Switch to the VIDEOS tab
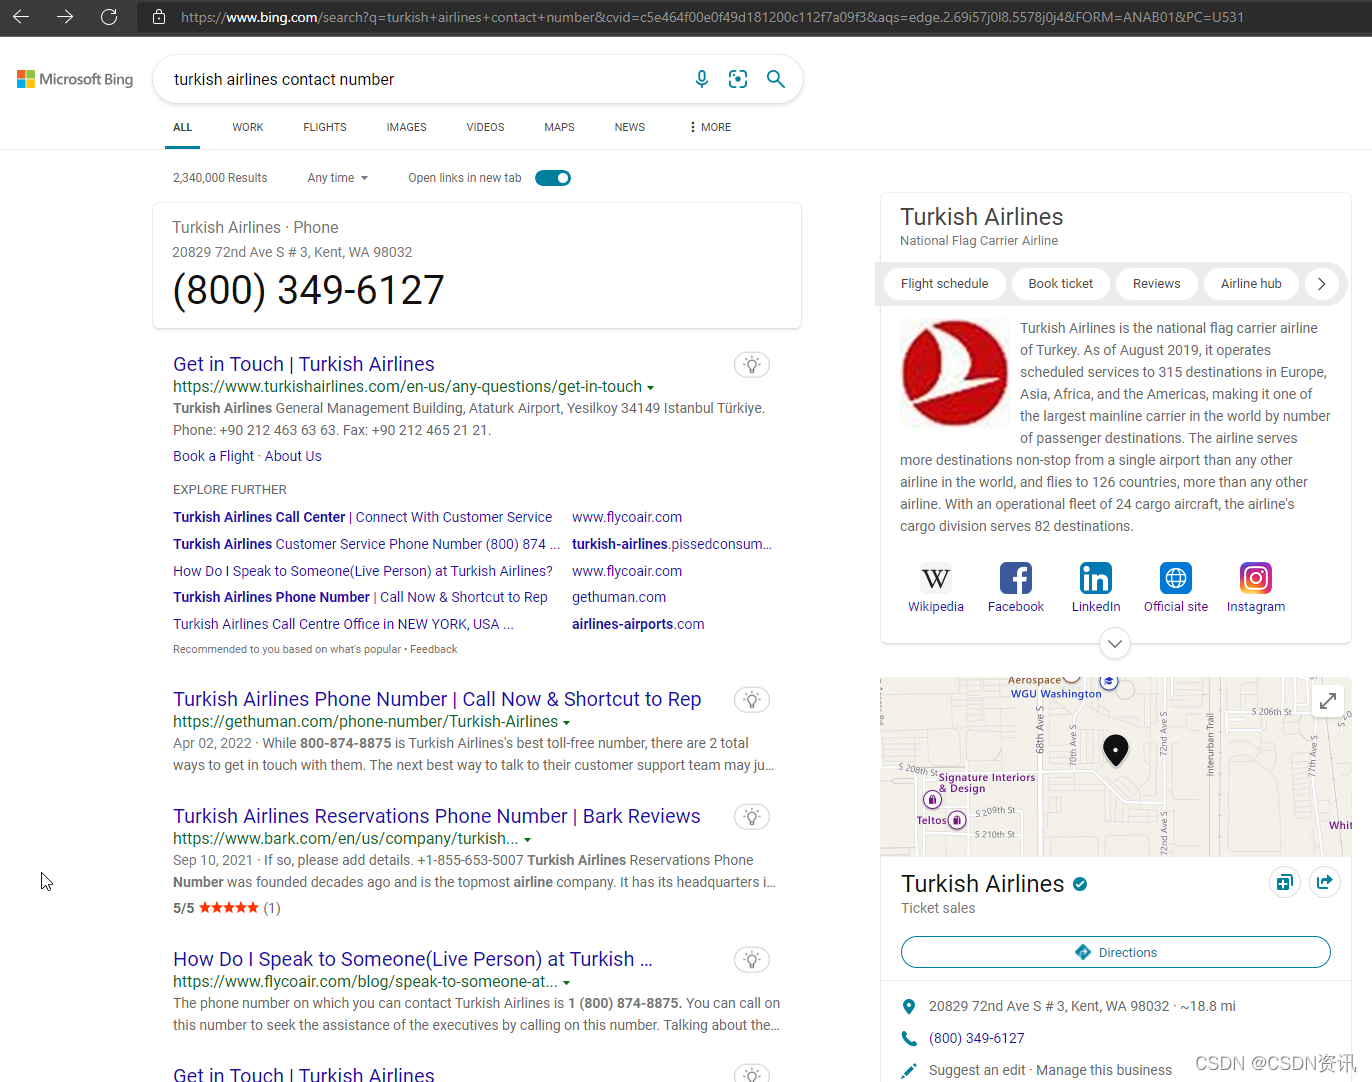Screen dimensions: 1372x1082 [x=485, y=127]
